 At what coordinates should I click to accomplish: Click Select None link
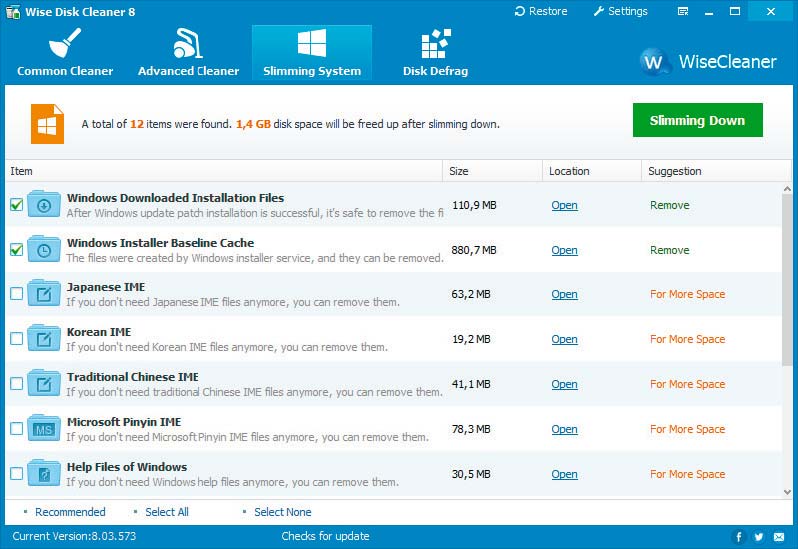tap(282, 512)
